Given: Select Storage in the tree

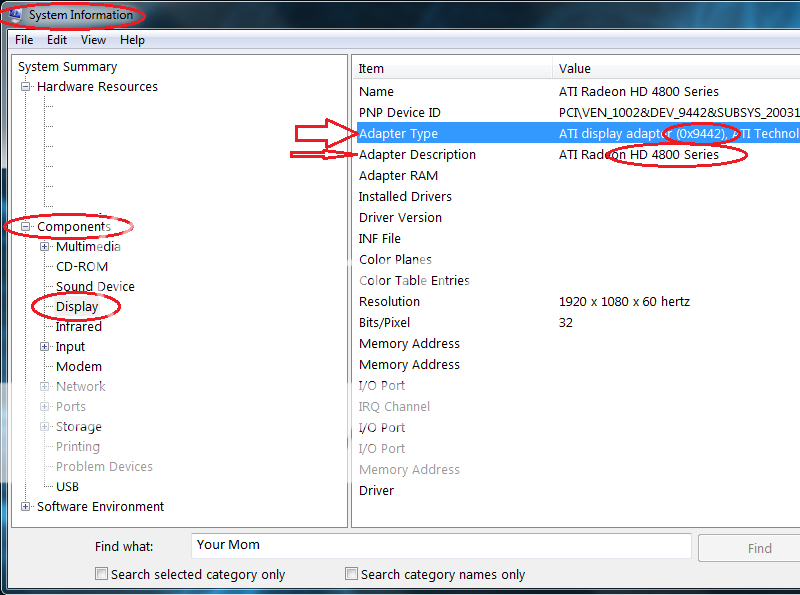Looking at the screenshot, I should tap(79, 427).
